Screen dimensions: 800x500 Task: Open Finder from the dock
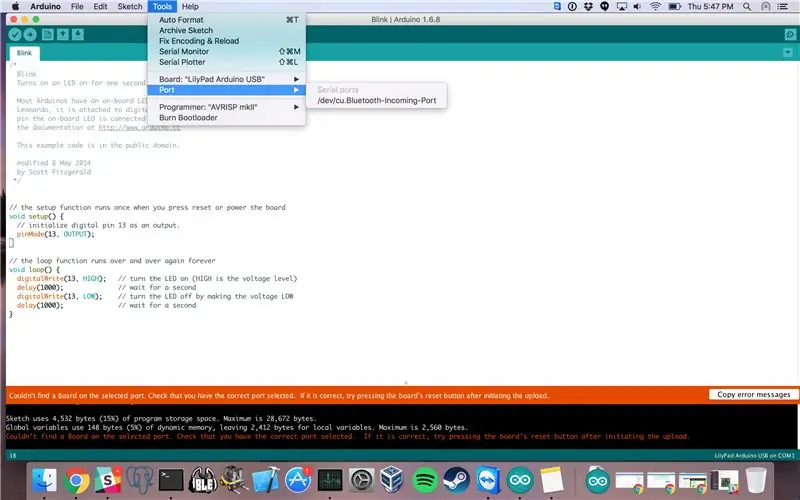tap(44, 480)
